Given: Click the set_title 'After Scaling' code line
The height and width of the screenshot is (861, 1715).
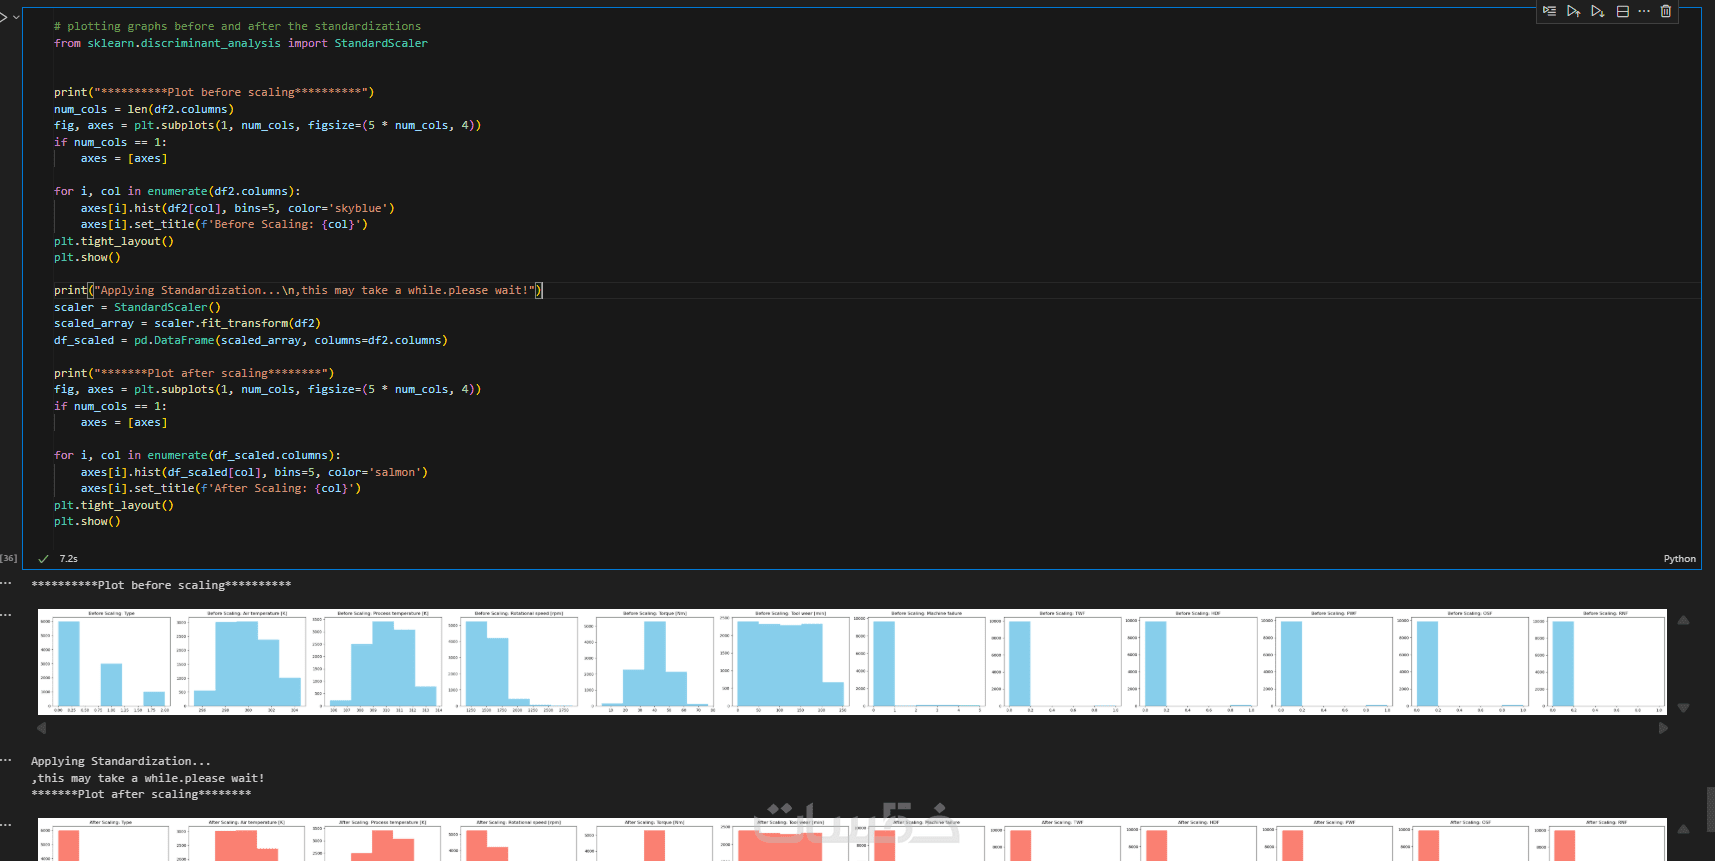Looking at the screenshot, I should tap(221, 488).
